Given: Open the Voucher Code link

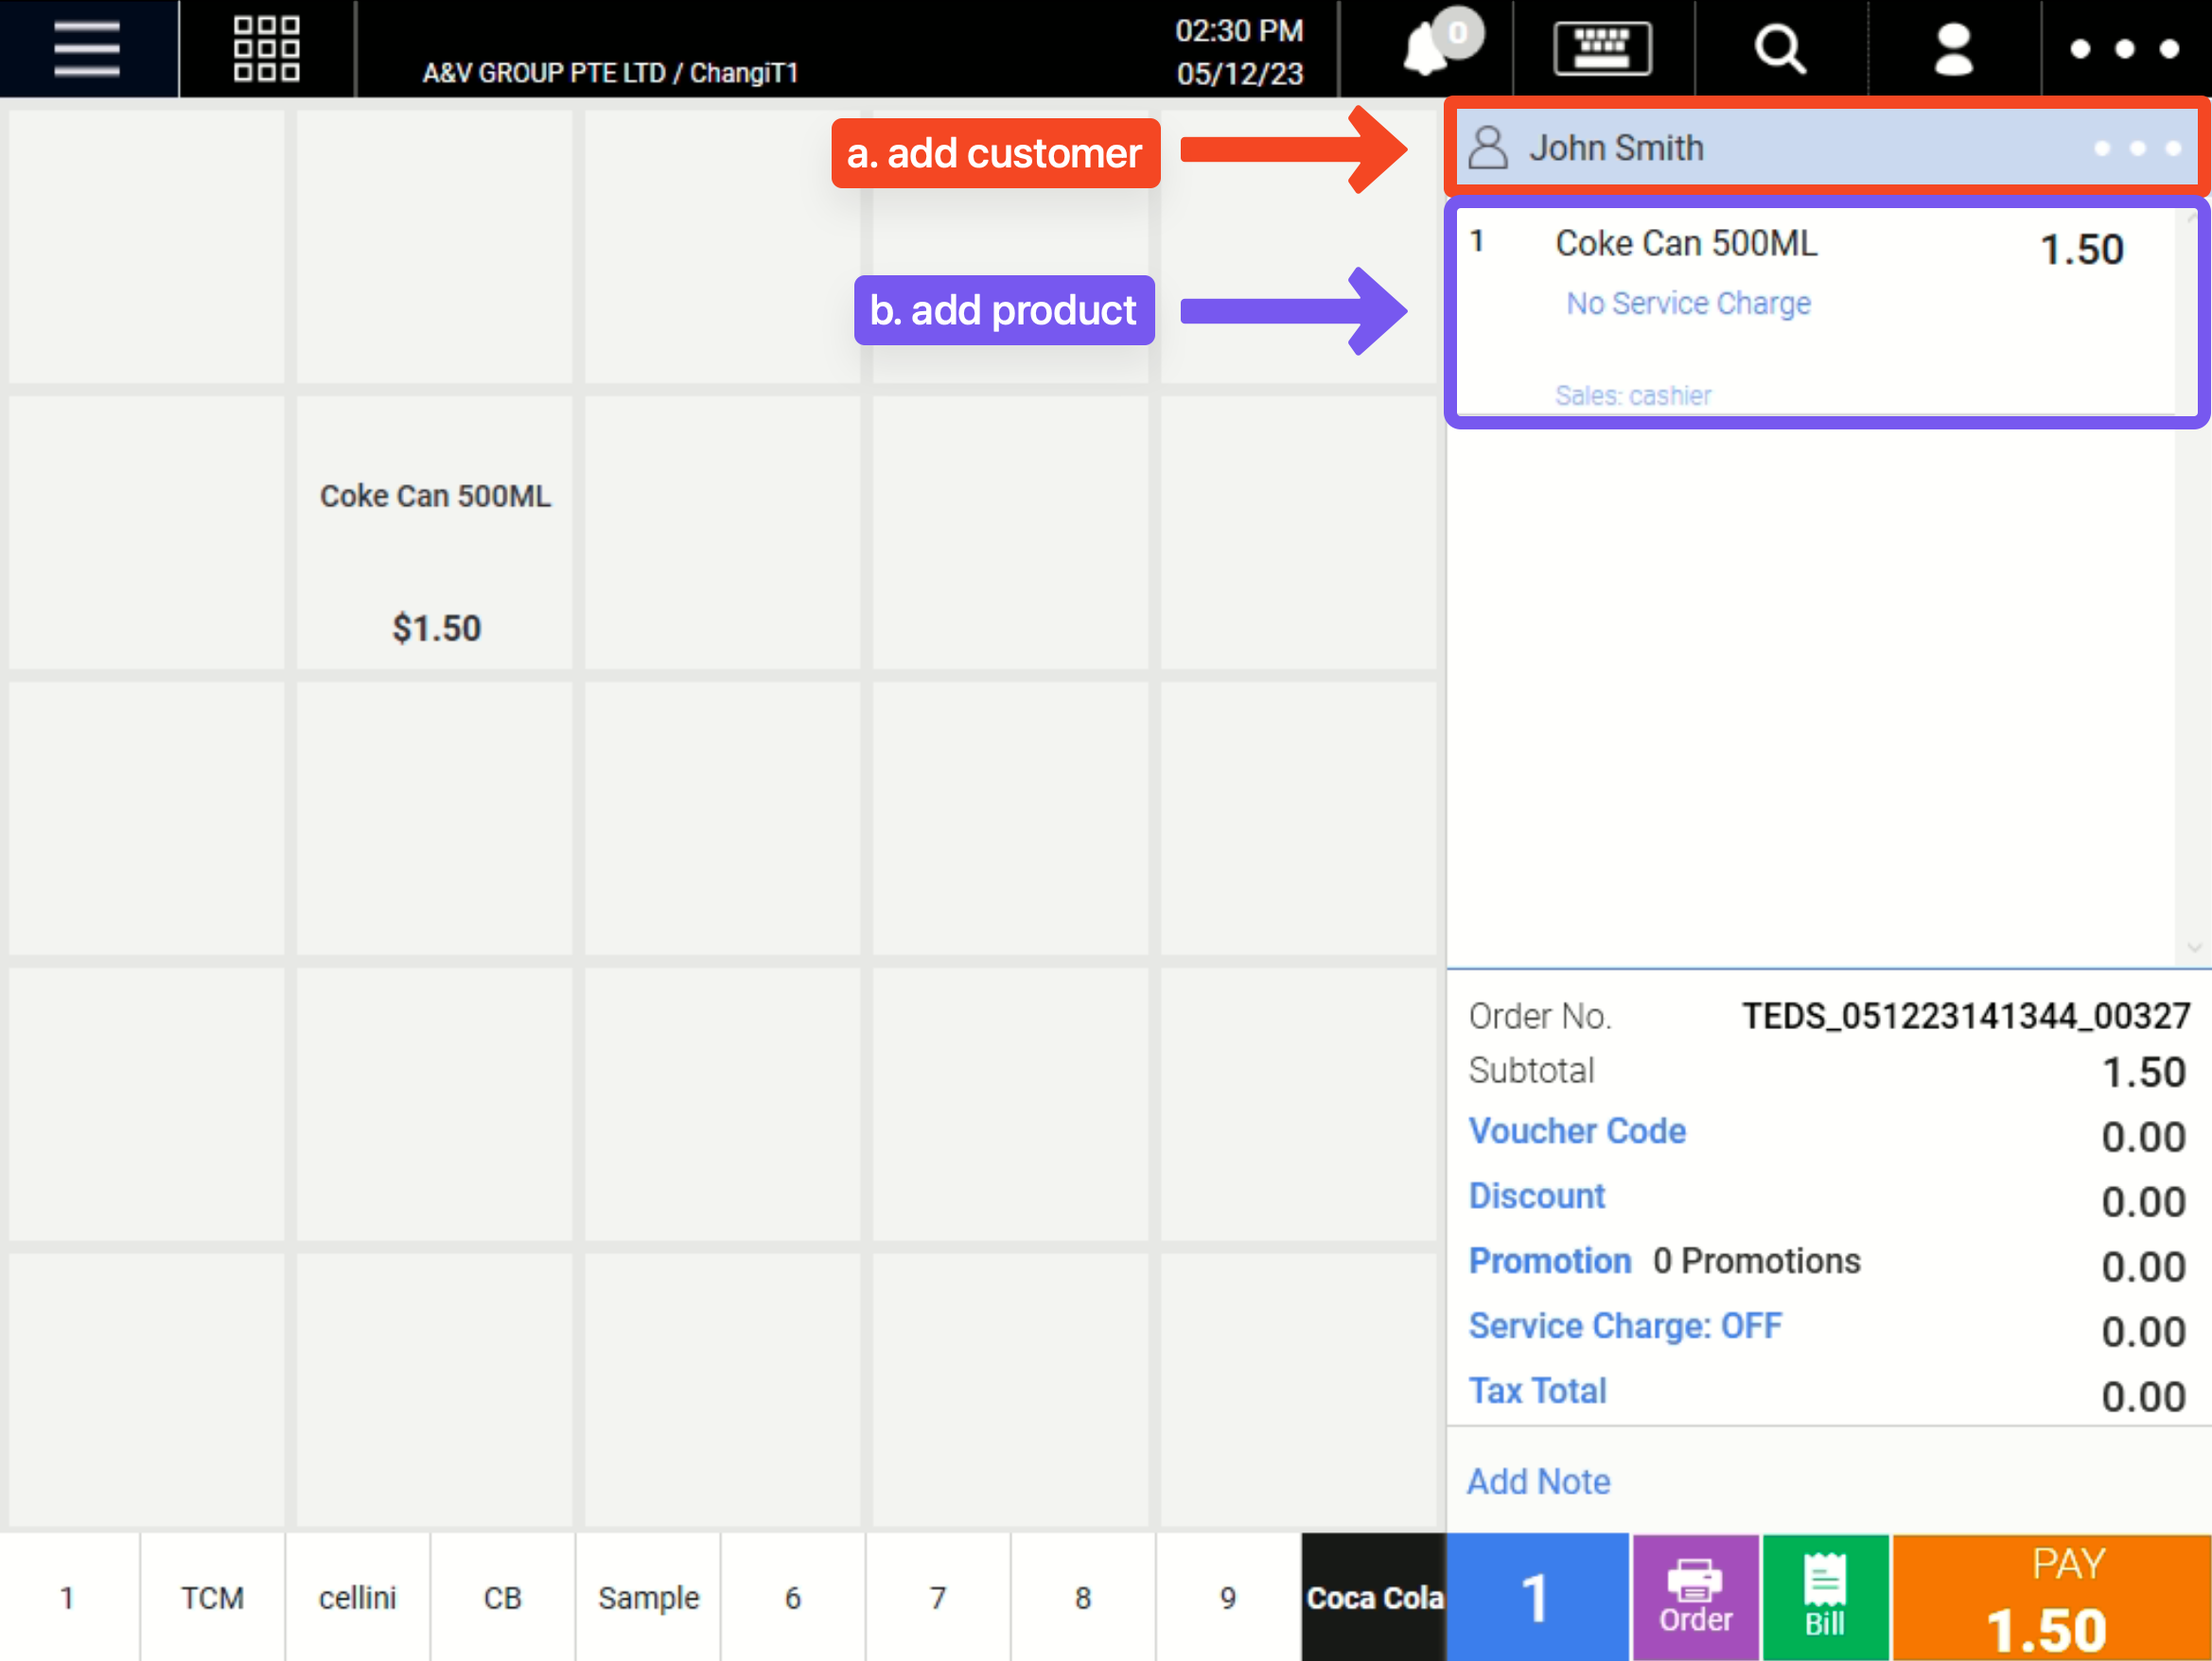Looking at the screenshot, I should click(1577, 1131).
